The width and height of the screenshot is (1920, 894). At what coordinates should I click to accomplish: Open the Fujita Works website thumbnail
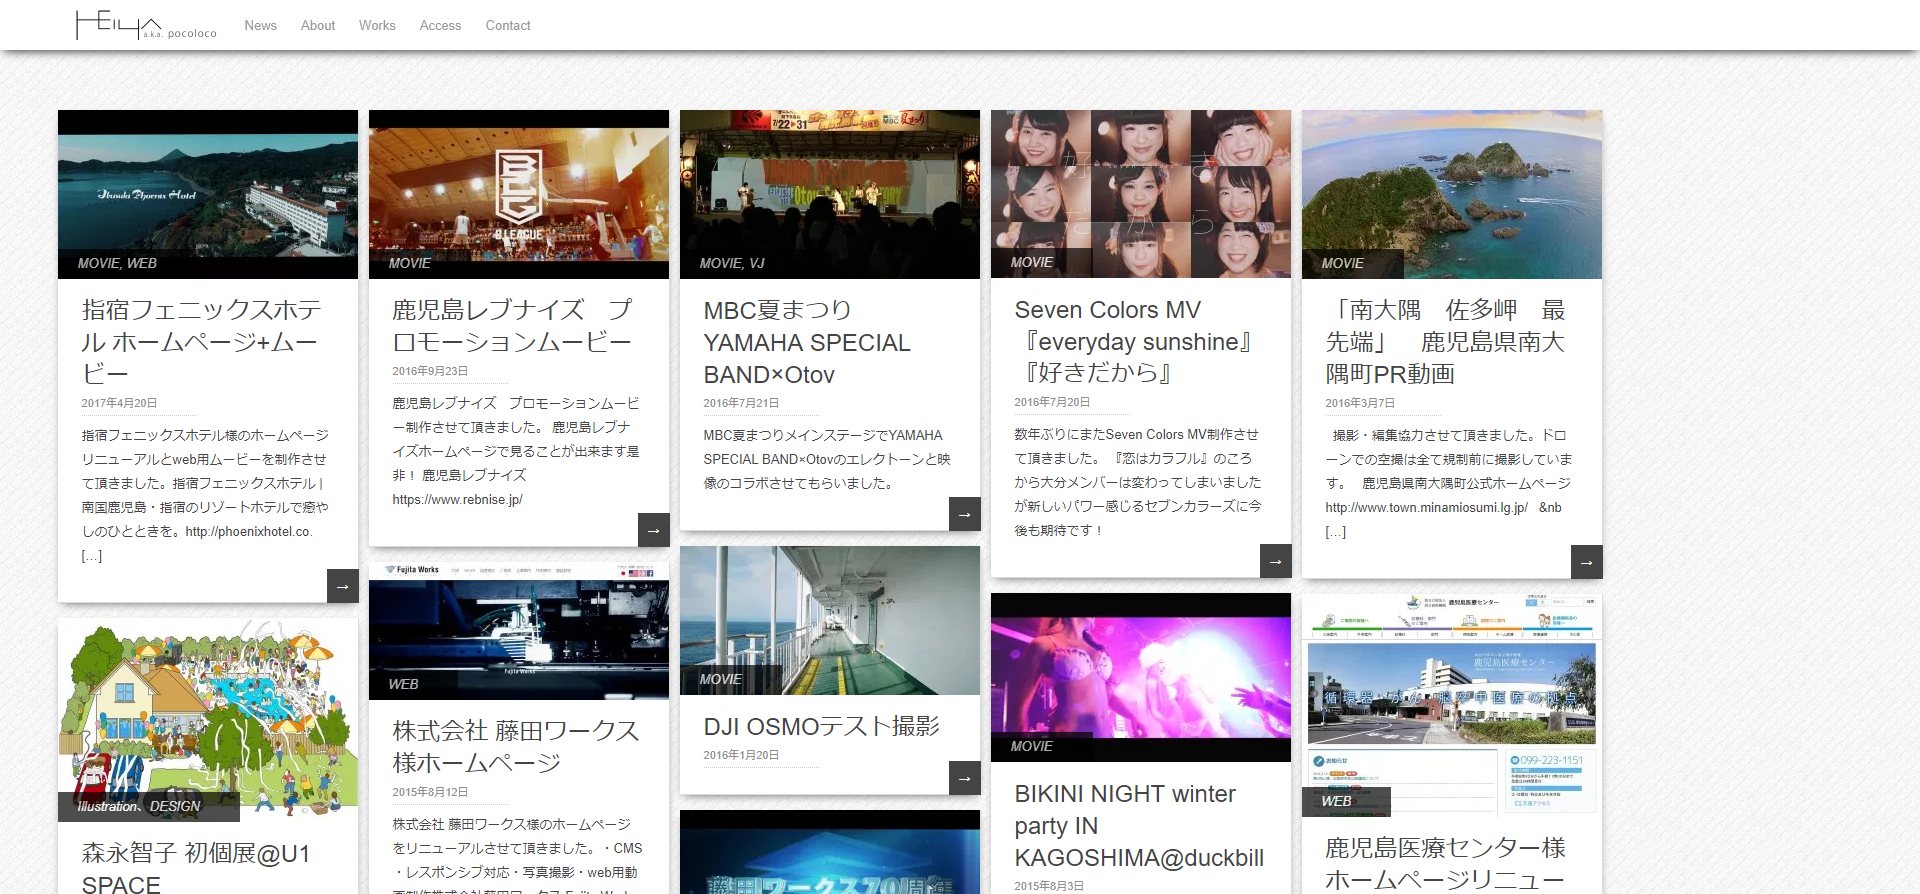click(519, 631)
